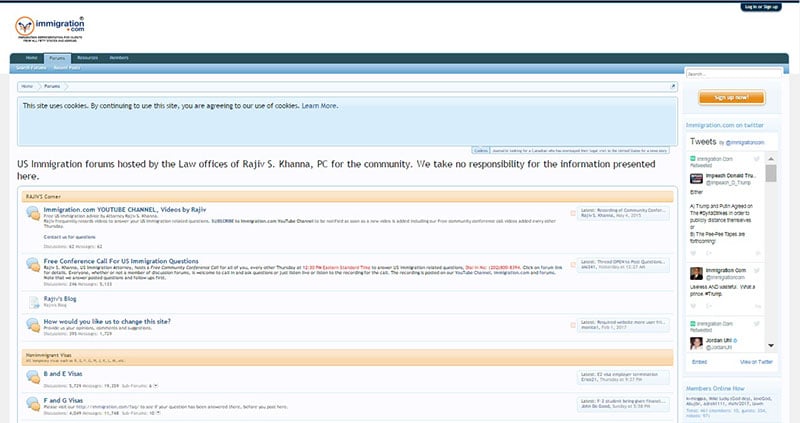The image size is (800, 423).
Task: Open the B and E Visas forum
Action: [63, 374]
